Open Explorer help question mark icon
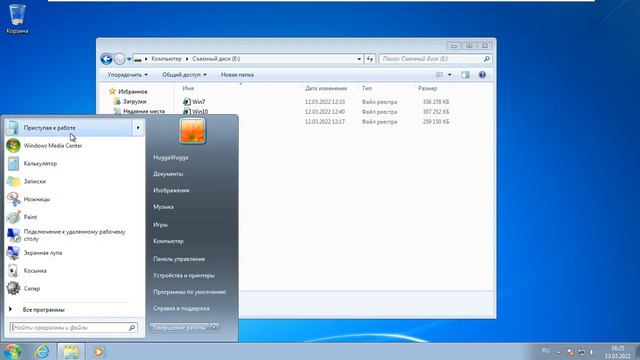Image resolution: width=640 pixels, height=360 pixels. click(x=482, y=75)
